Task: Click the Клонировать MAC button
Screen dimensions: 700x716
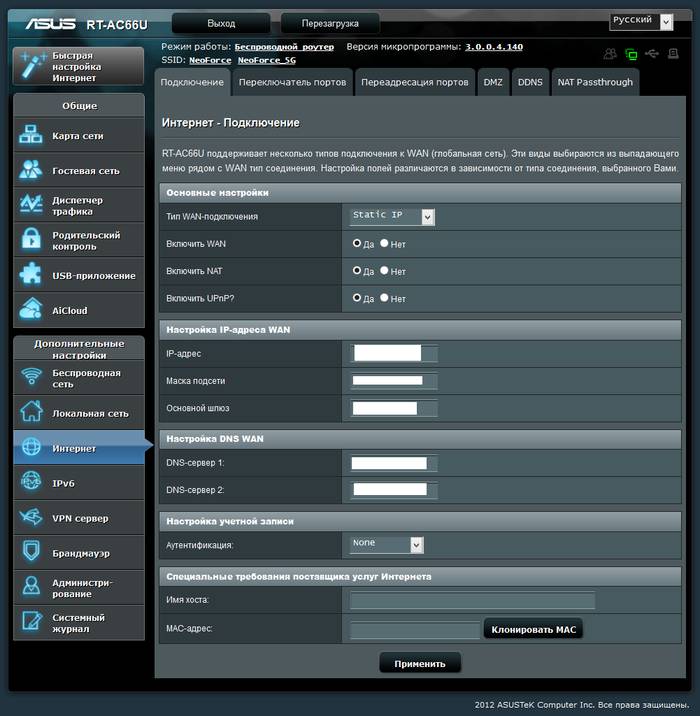Action: click(x=534, y=630)
